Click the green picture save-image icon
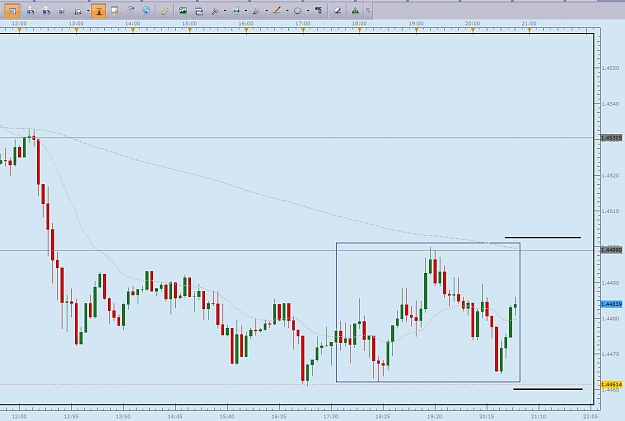The image size is (625, 421). (183, 11)
